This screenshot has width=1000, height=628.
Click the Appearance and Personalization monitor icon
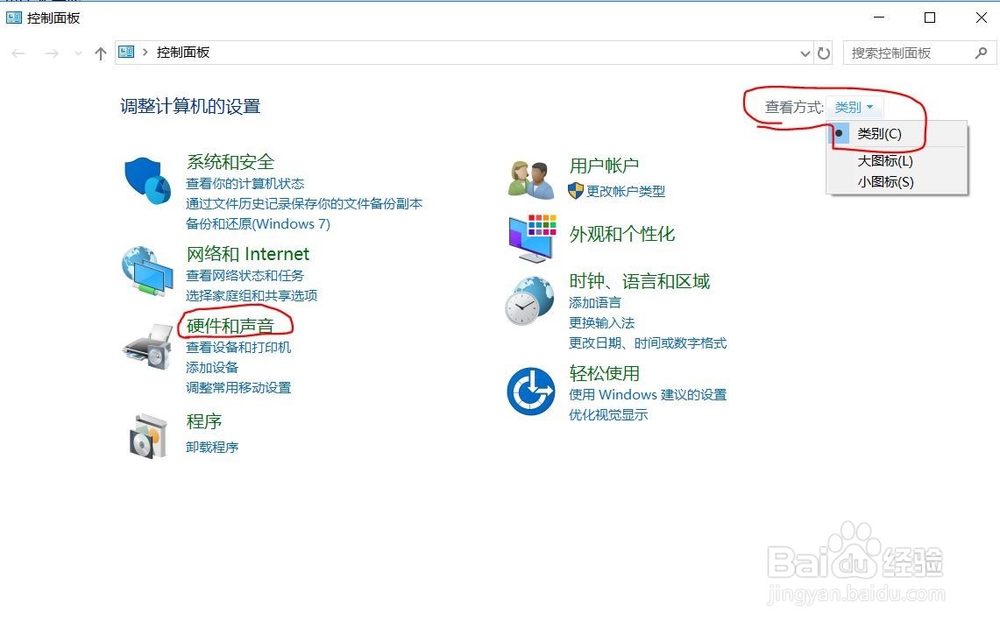(x=533, y=238)
